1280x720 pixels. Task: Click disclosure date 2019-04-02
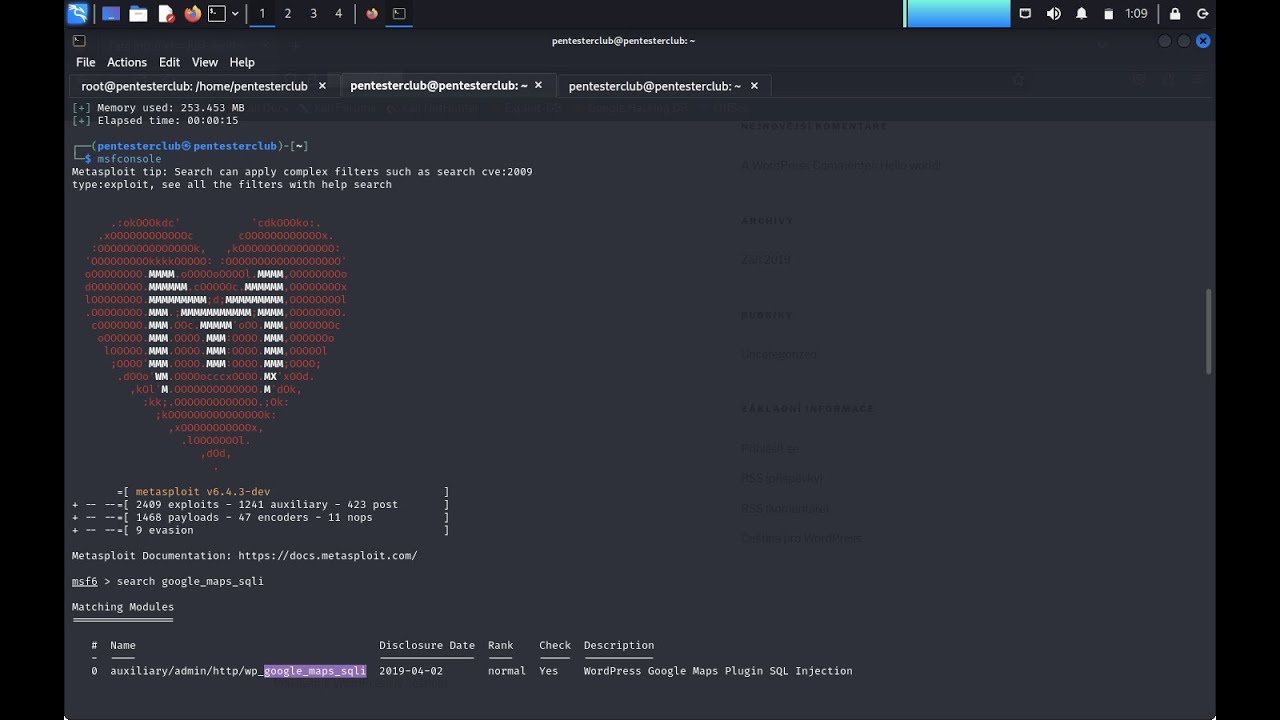[x=410, y=671]
